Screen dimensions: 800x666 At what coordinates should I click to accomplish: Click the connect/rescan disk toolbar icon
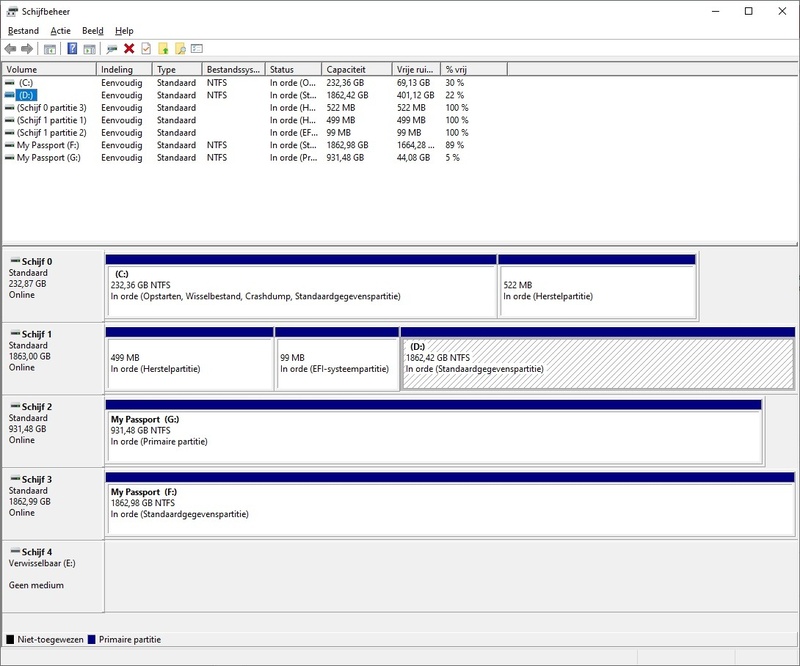112,49
